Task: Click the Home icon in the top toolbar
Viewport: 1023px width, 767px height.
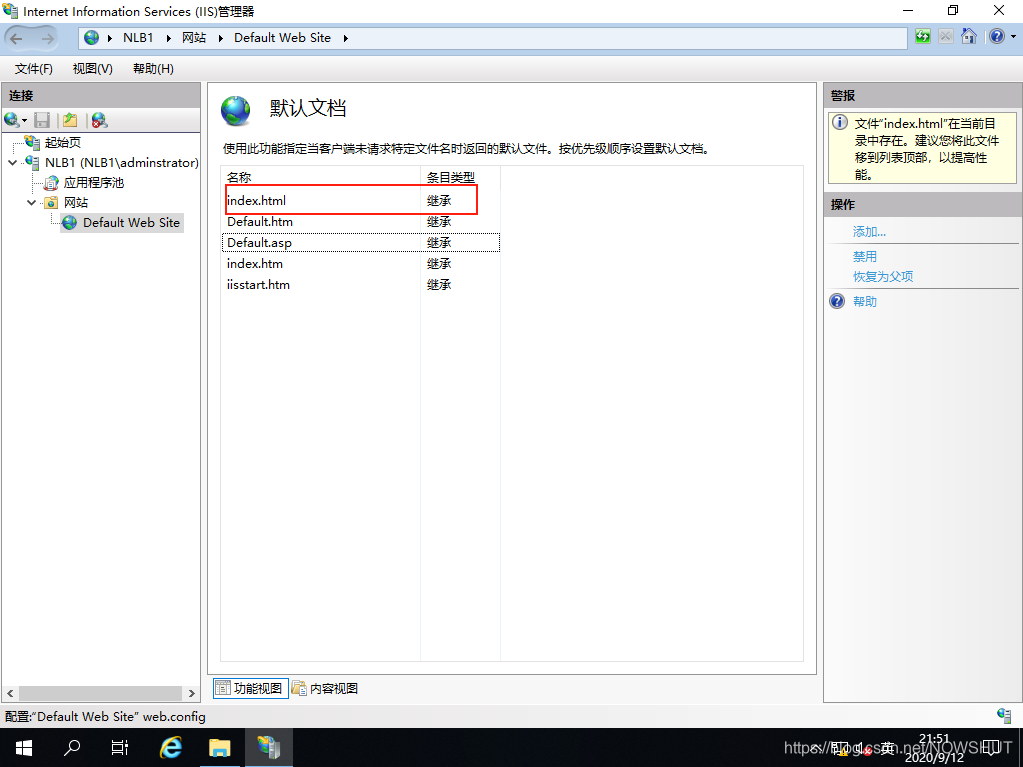Action: (968, 37)
